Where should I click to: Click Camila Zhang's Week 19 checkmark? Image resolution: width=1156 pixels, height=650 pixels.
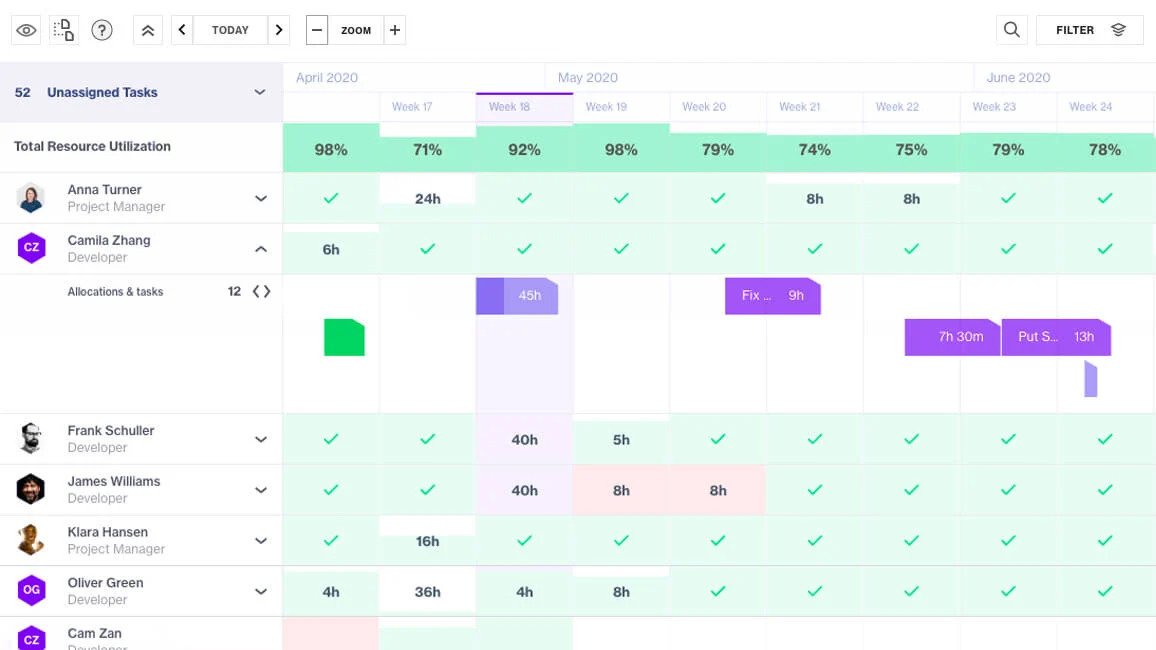[x=621, y=249]
